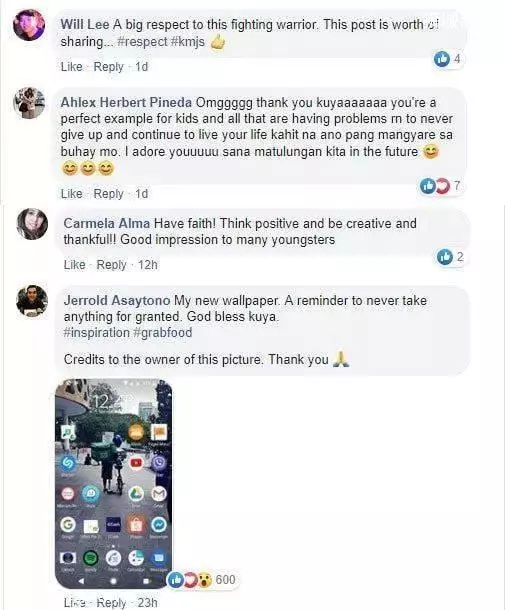View like reactions on Will Lee's comment

pos(448,59)
